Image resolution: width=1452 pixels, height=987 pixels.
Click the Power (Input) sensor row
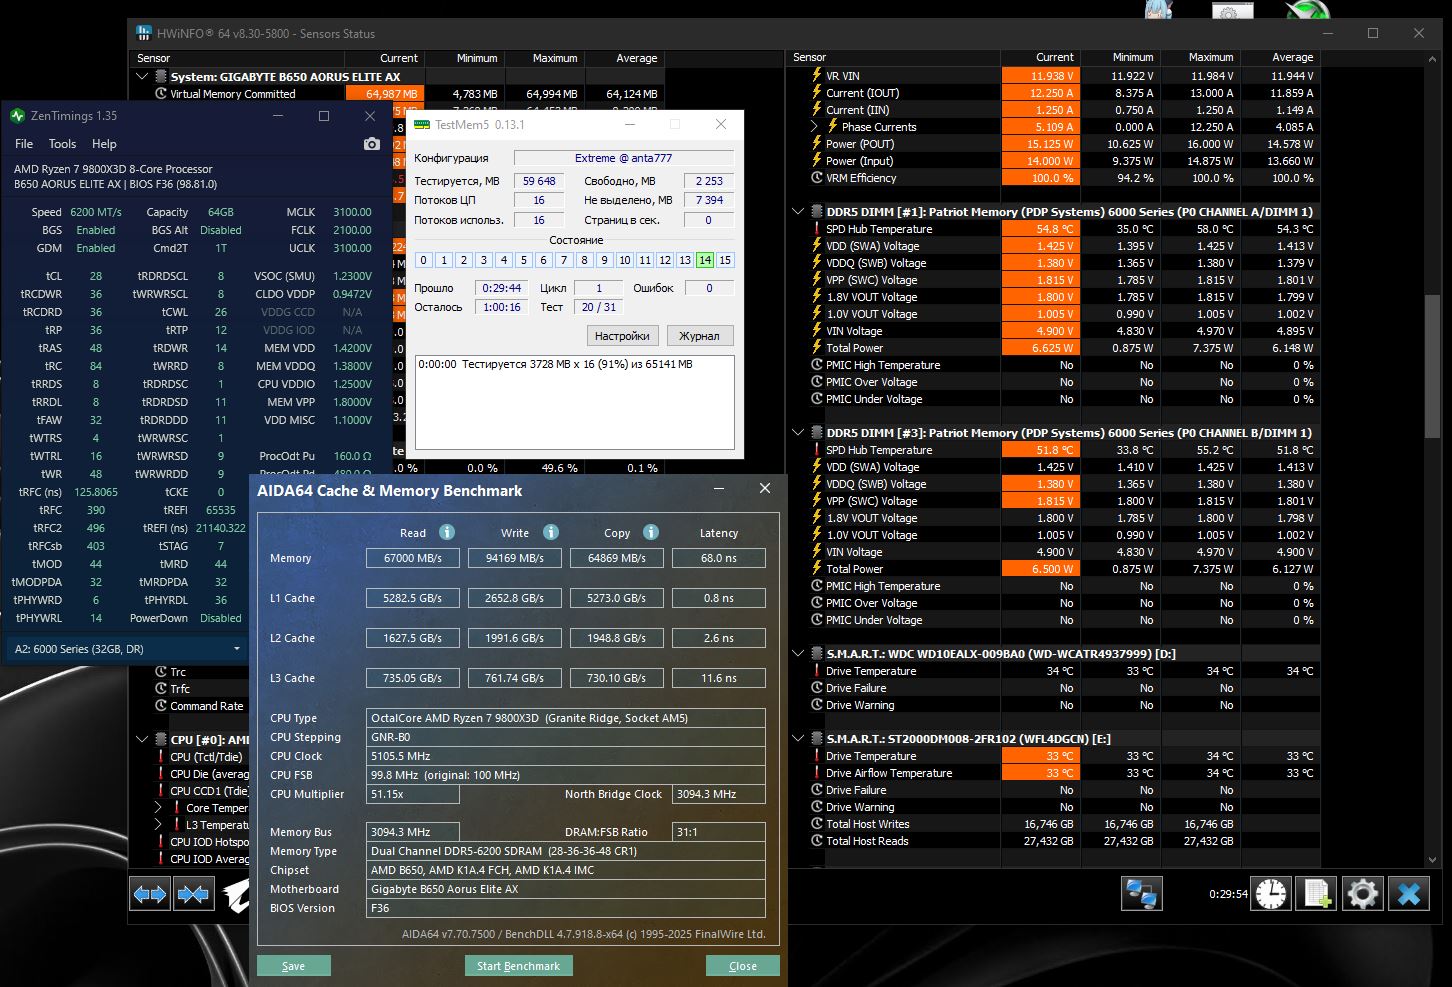(x=1060, y=161)
